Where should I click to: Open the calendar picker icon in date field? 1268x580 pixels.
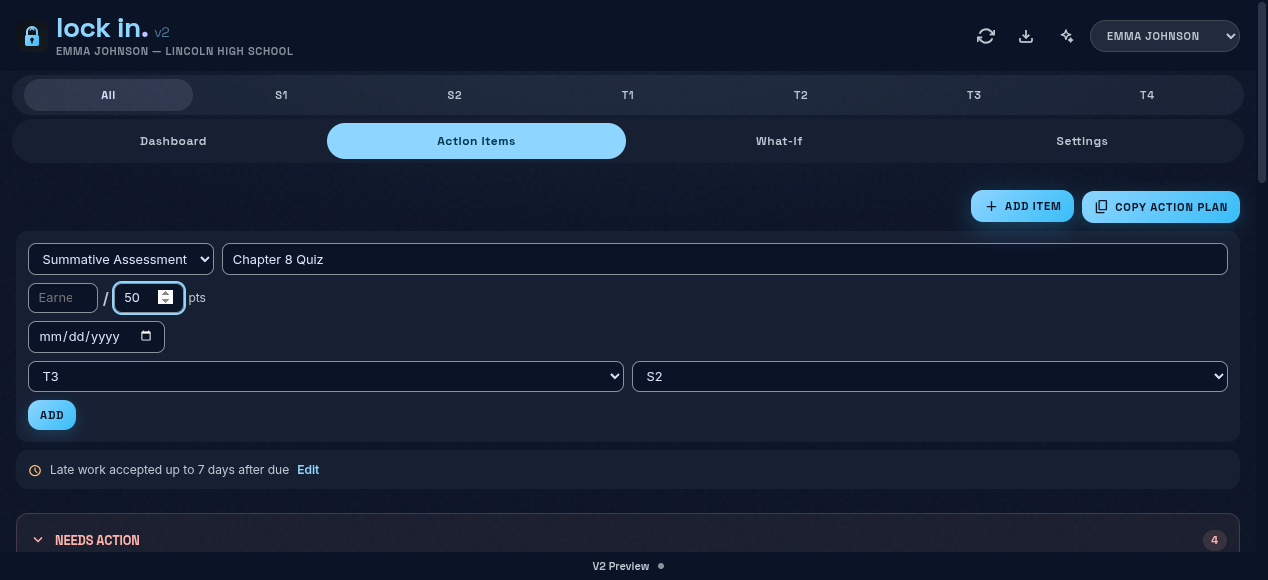(146, 336)
